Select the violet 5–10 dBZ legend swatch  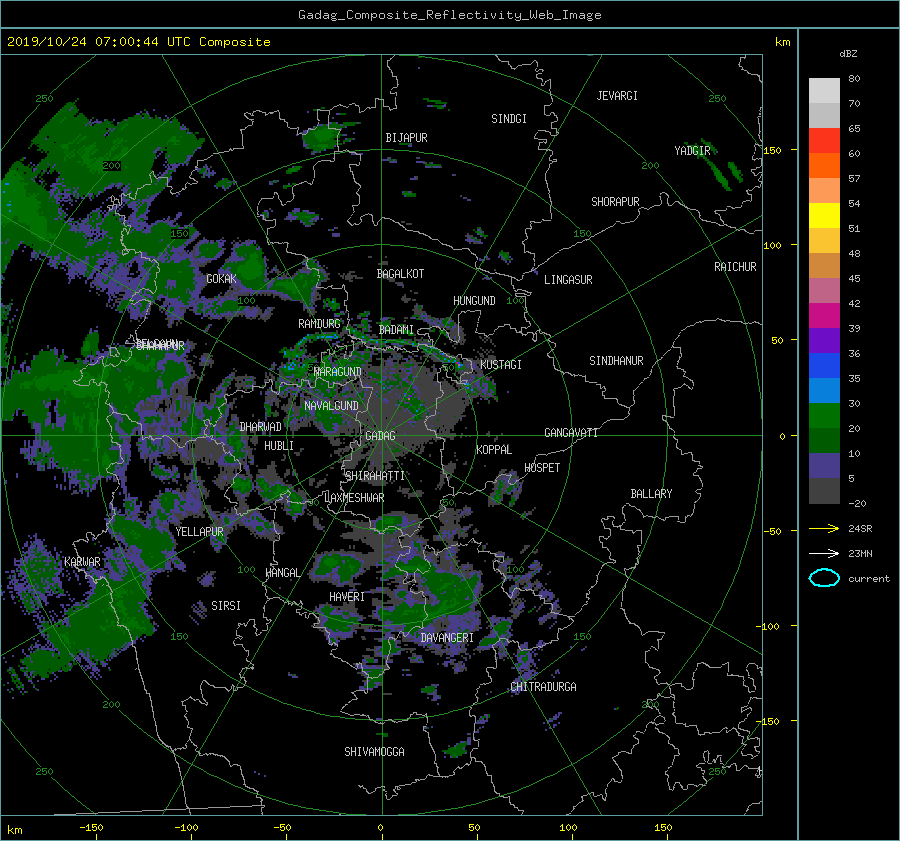[x=824, y=466]
